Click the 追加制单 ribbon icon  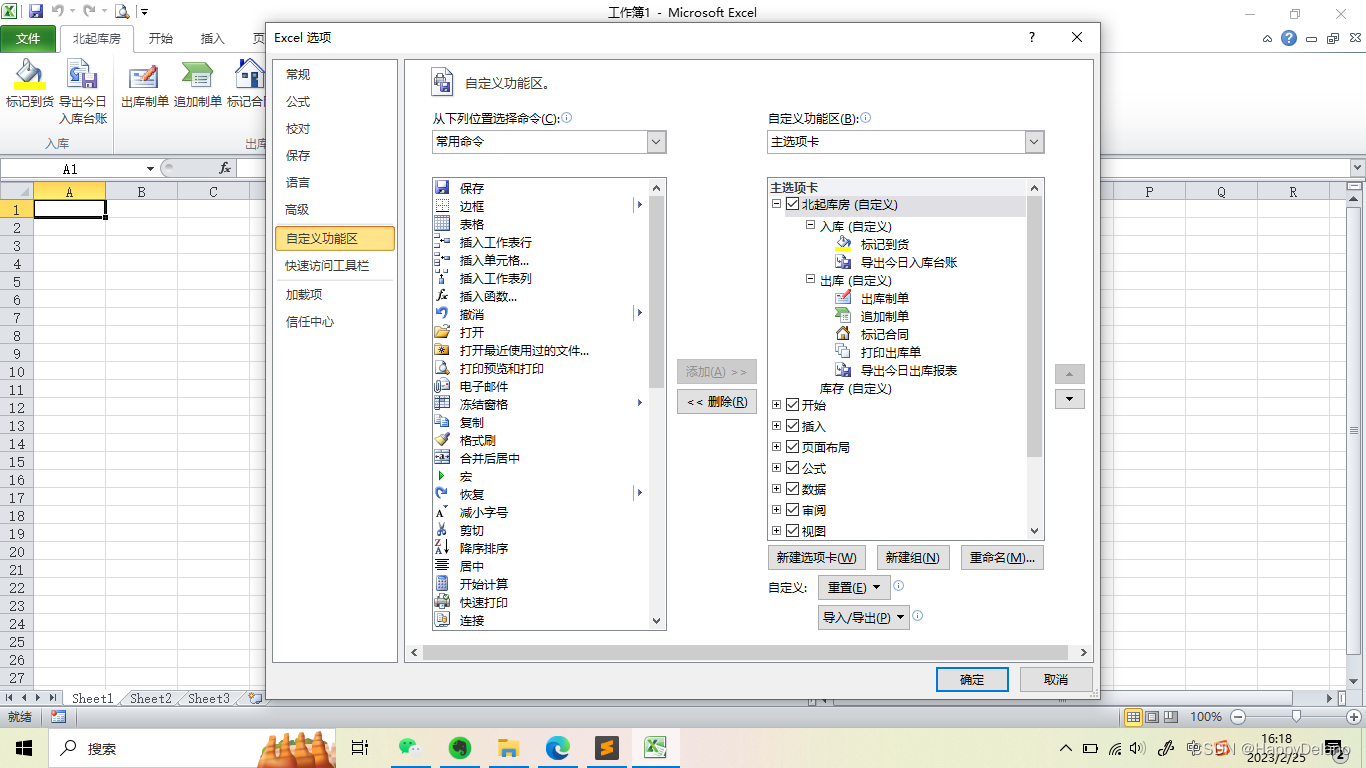(x=198, y=84)
